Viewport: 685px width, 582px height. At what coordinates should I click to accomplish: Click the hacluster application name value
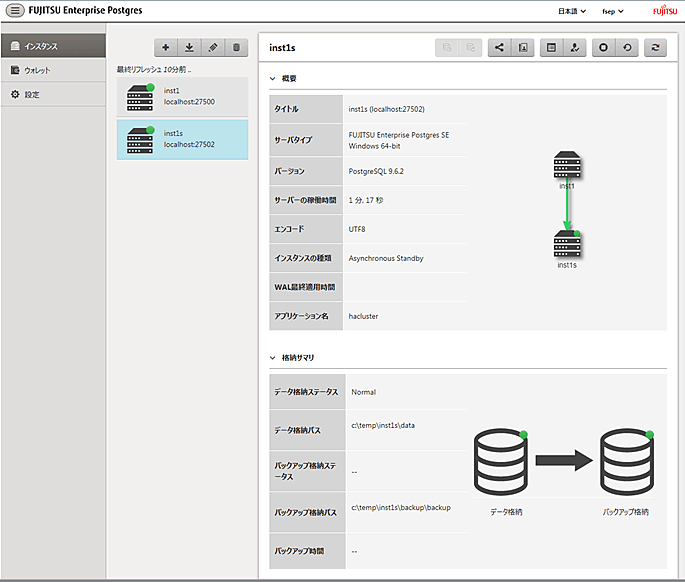tap(363, 316)
